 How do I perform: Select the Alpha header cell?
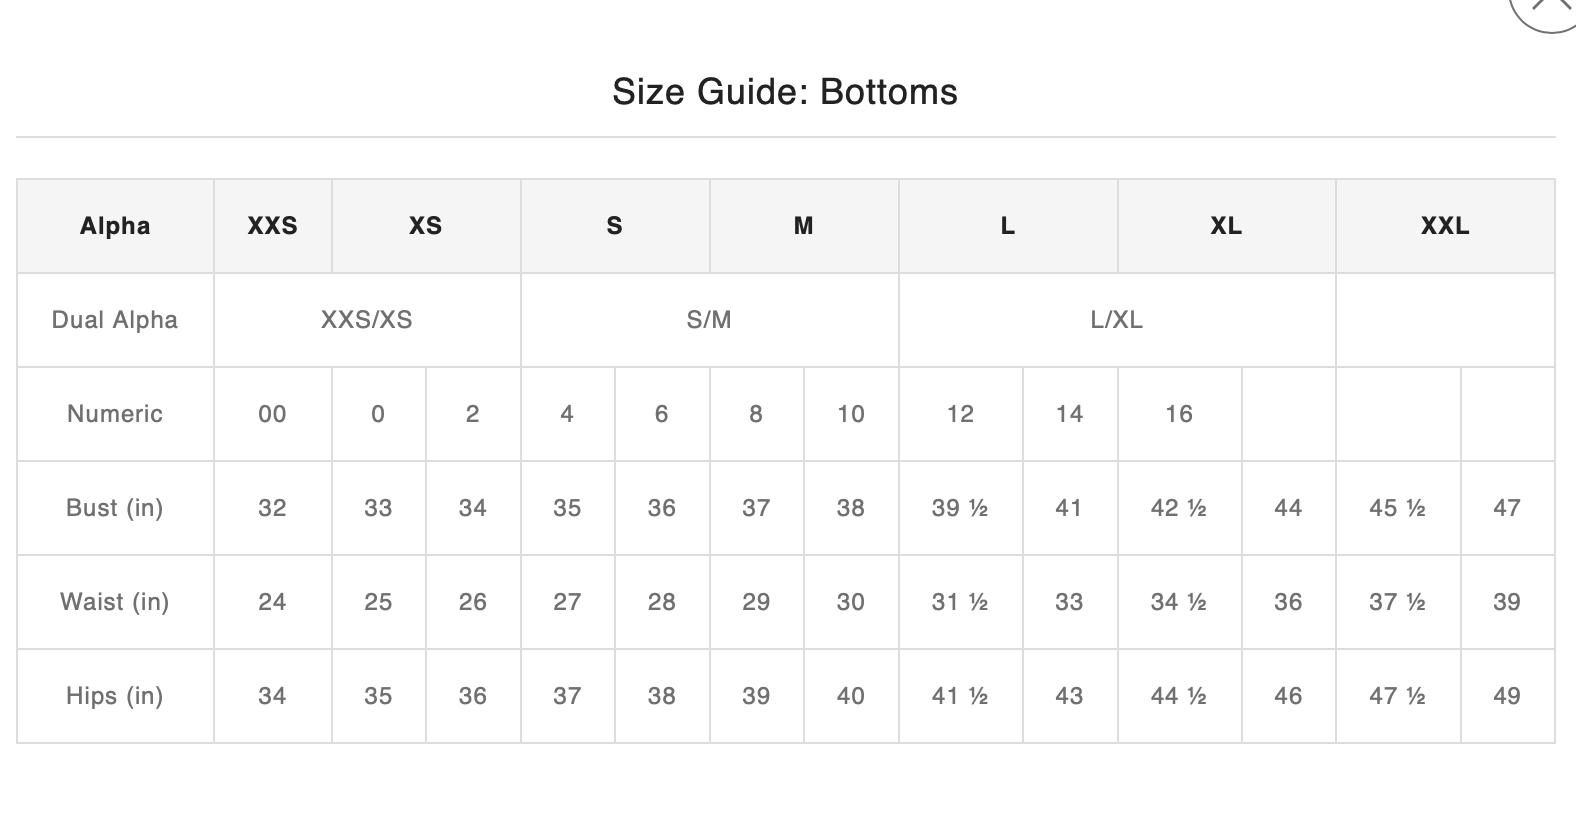click(115, 226)
